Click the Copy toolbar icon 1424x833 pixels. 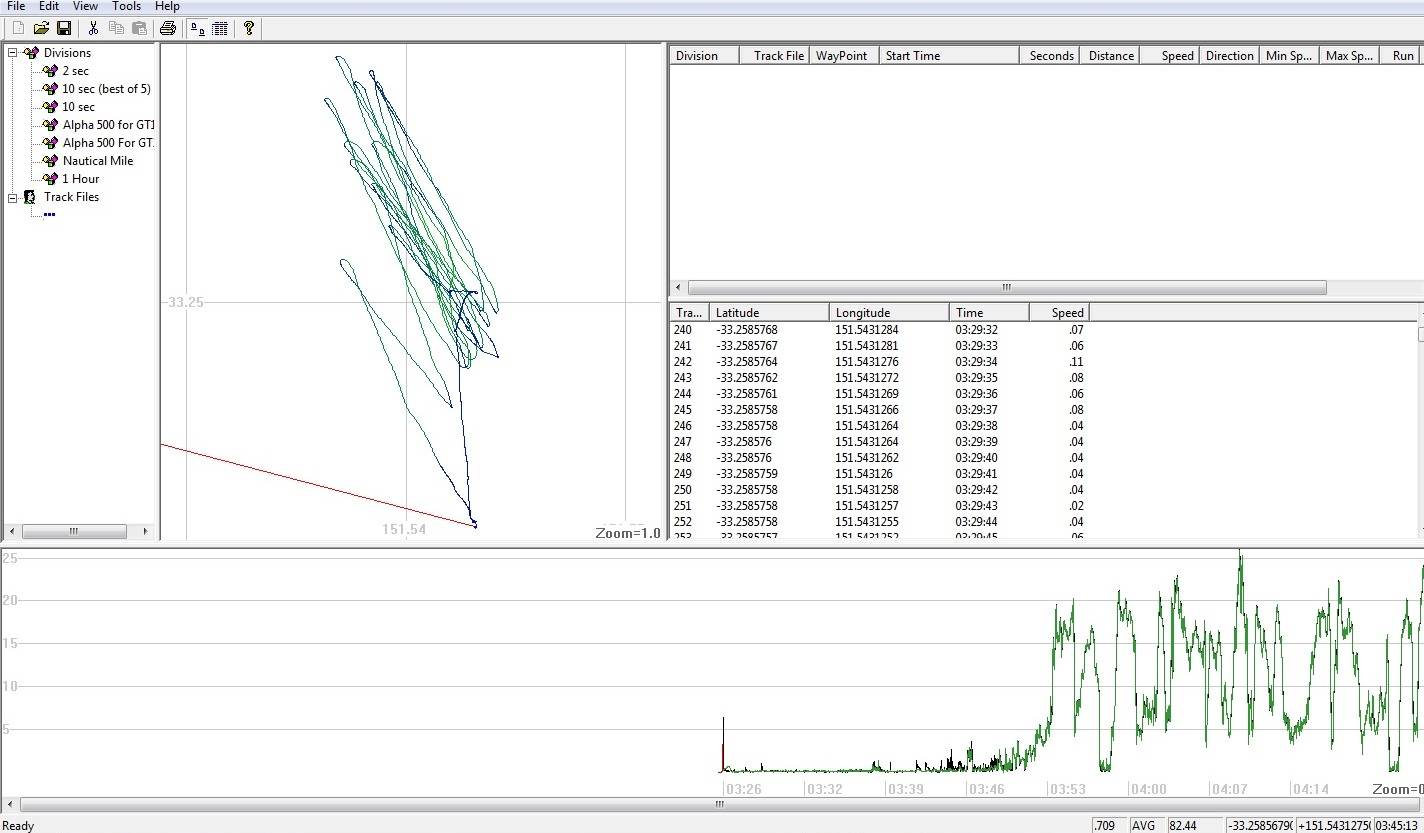116,28
